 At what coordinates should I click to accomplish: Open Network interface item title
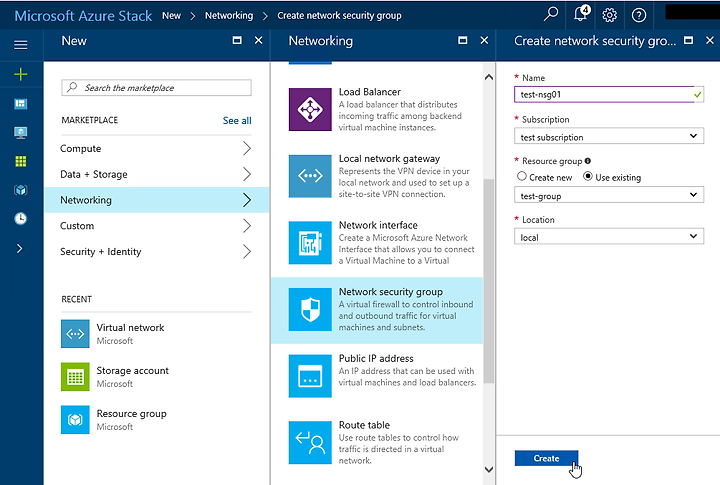click(x=378, y=225)
